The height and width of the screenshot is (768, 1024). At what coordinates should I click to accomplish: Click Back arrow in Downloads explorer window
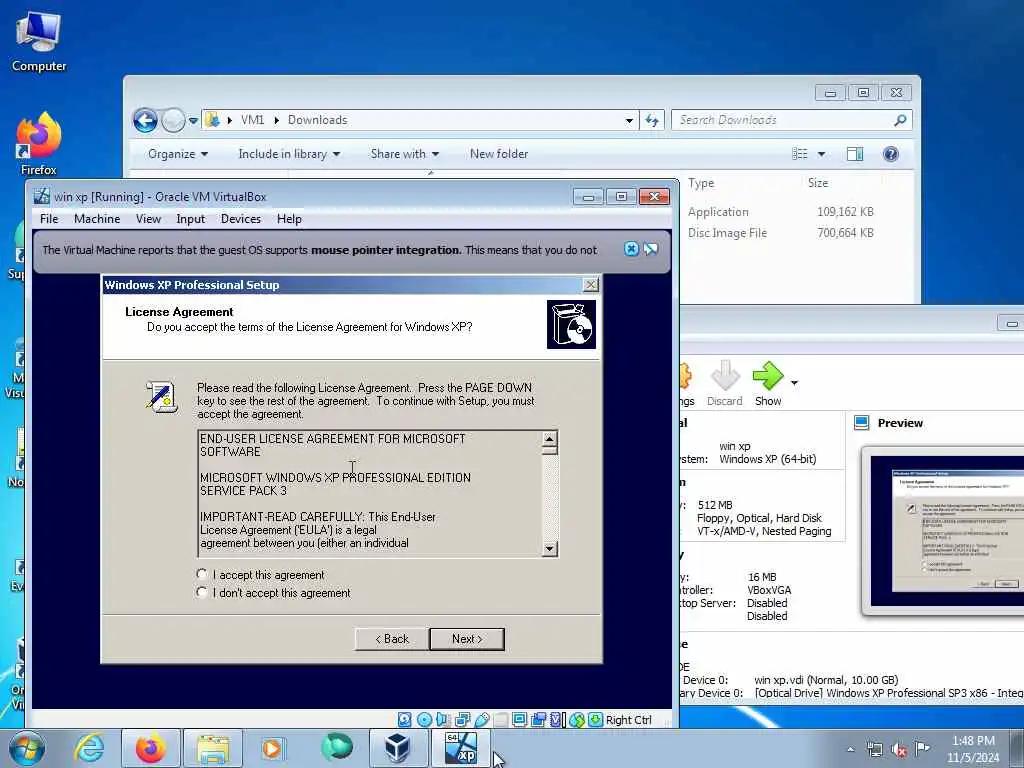click(146, 120)
